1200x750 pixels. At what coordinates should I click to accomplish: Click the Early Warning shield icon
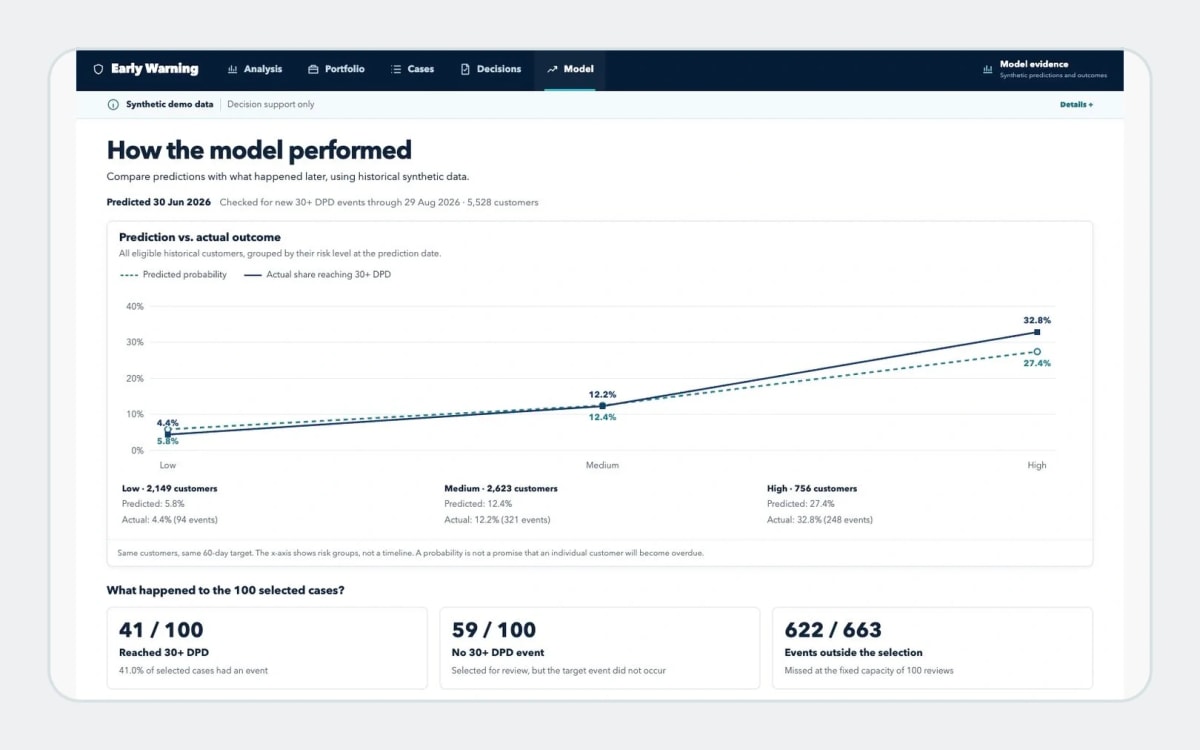[98, 70]
